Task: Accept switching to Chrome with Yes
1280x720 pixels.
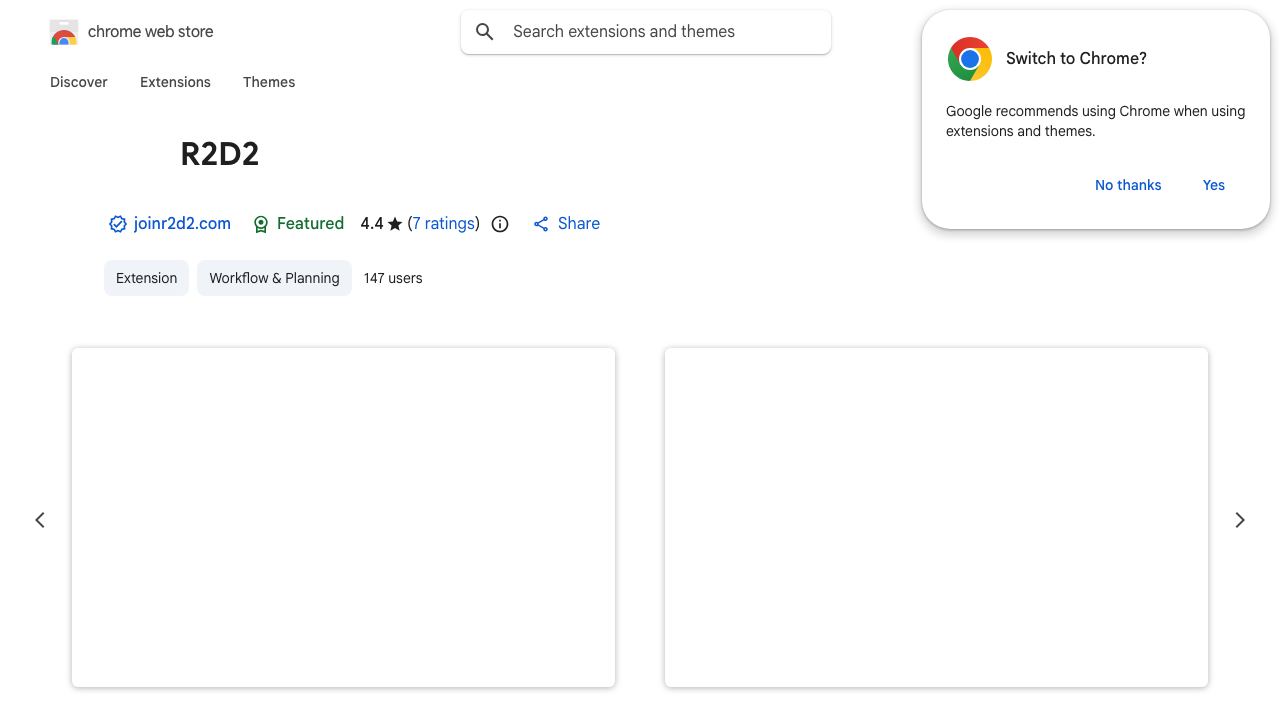Action: [x=1214, y=185]
